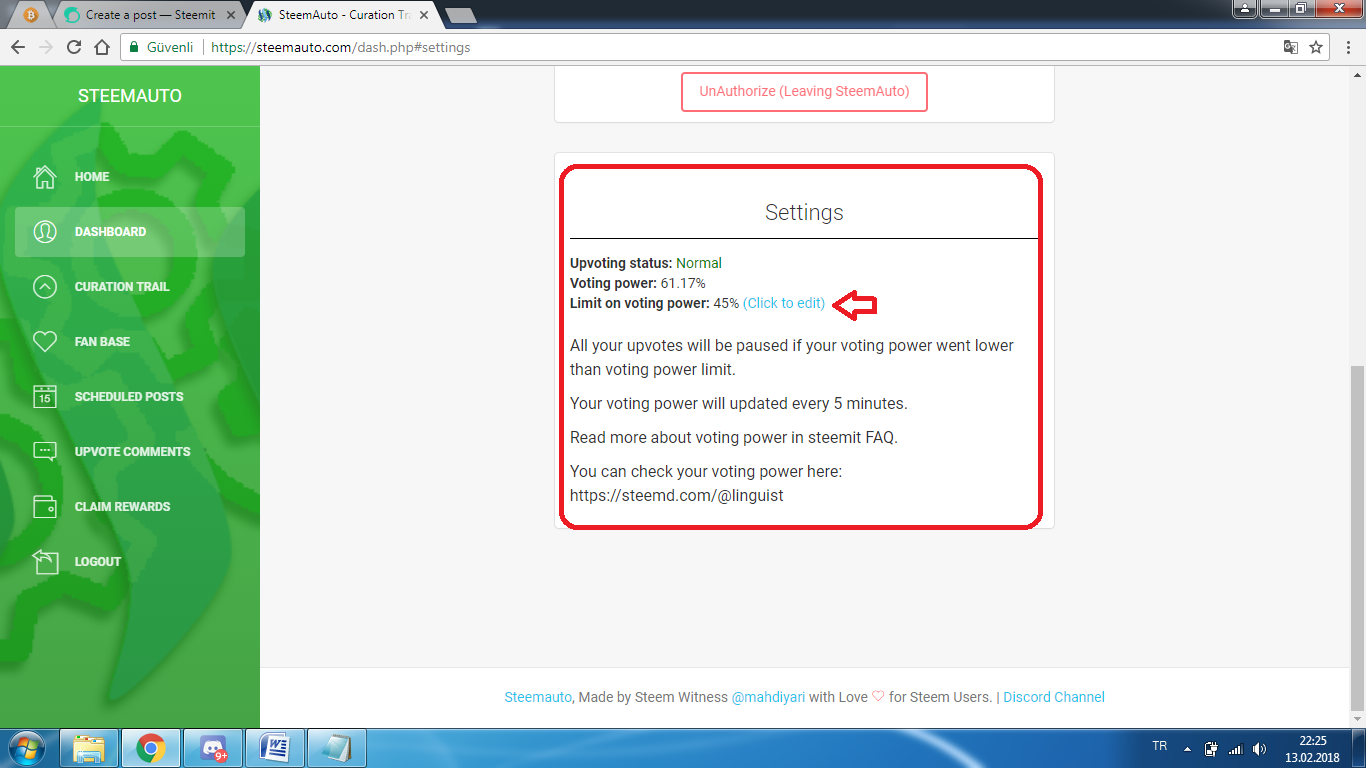The height and width of the screenshot is (768, 1366).
Task: Open Home from the sidebar house icon
Action: point(45,177)
